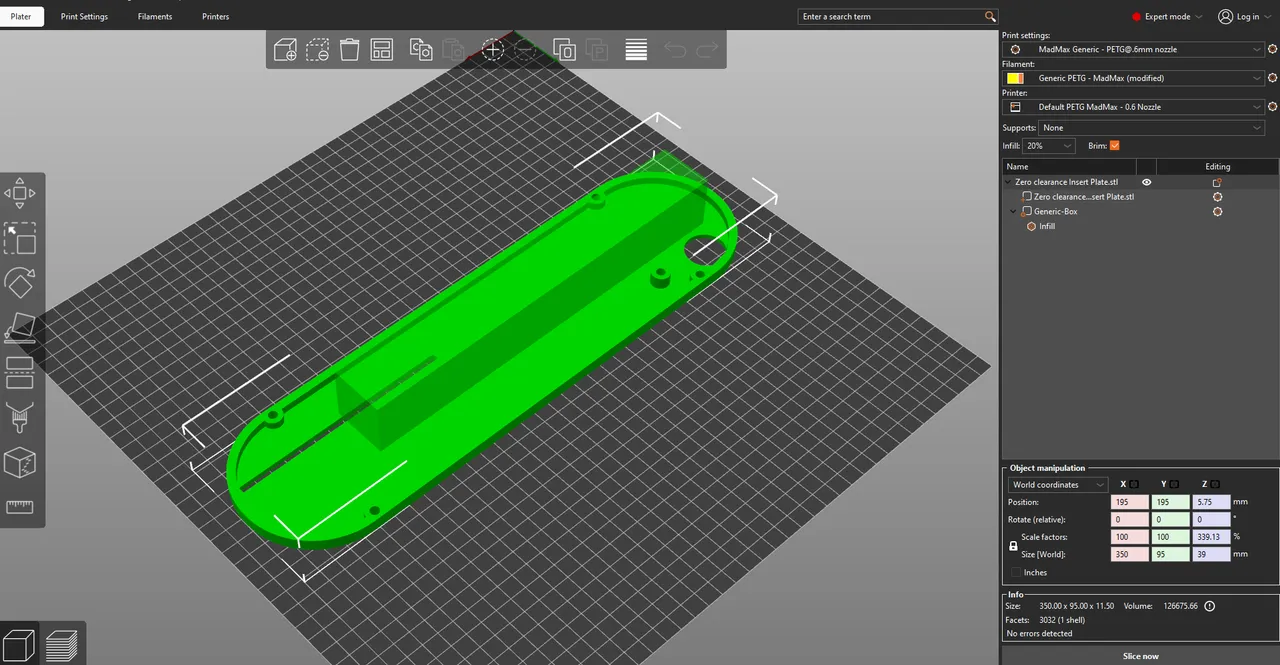
Task: Toggle the Brim checkbox
Action: coord(1115,146)
